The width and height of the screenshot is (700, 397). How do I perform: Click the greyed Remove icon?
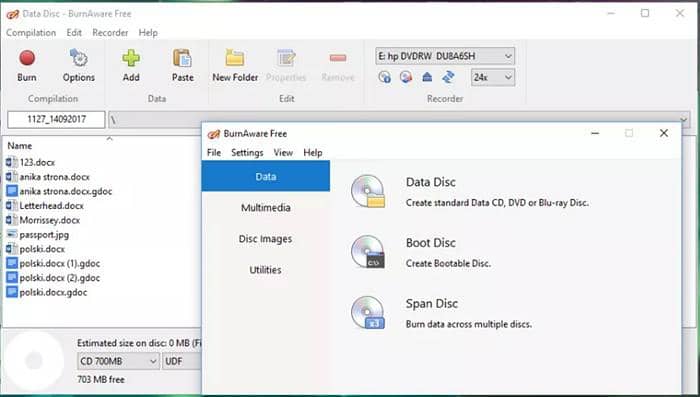coord(338,58)
